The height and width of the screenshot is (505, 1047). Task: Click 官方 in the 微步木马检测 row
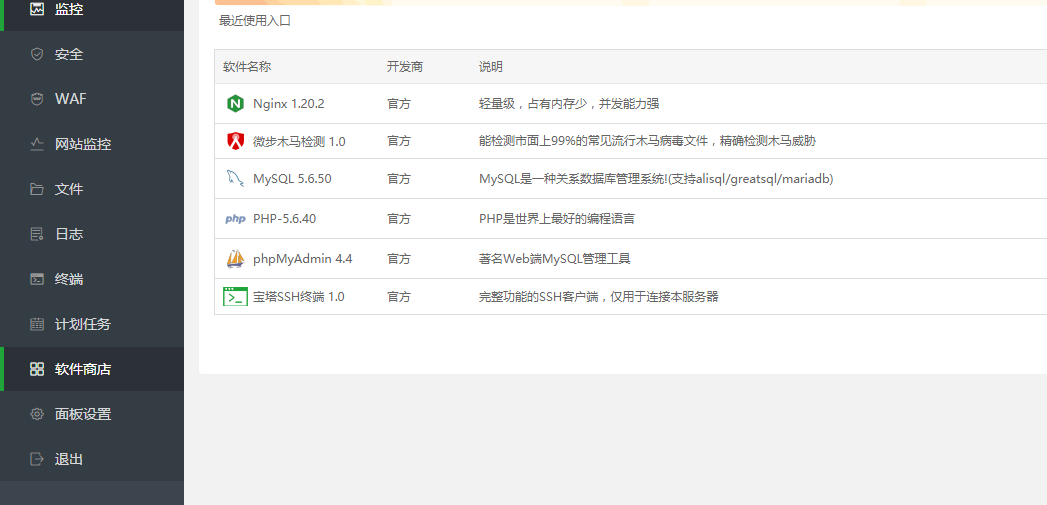[x=399, y=141]
